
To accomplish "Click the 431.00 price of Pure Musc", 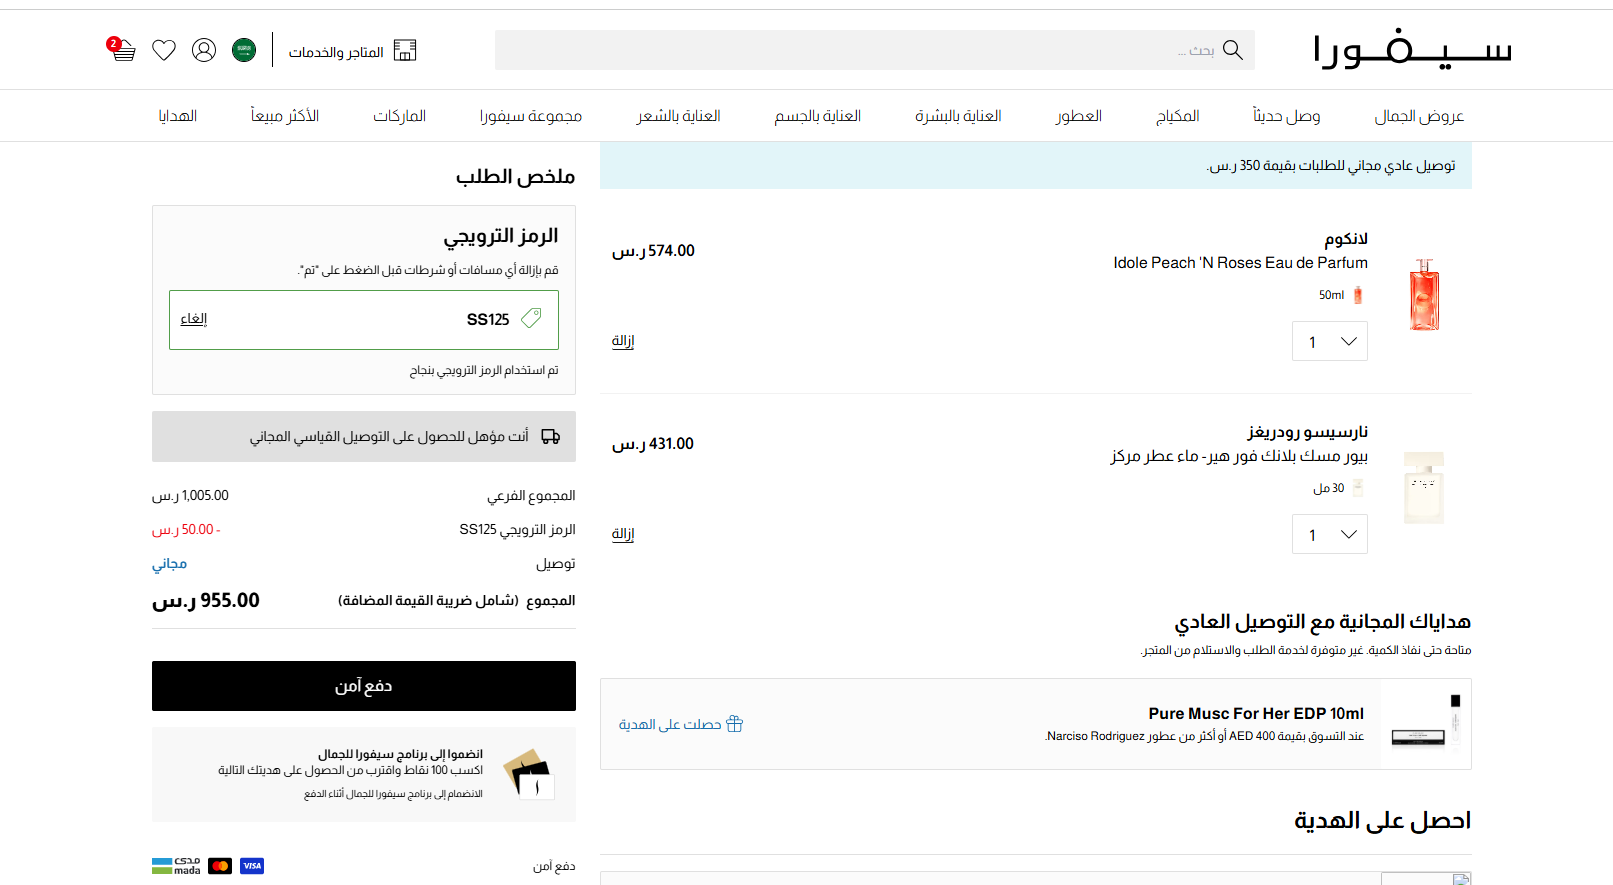I will pos(653,444).
